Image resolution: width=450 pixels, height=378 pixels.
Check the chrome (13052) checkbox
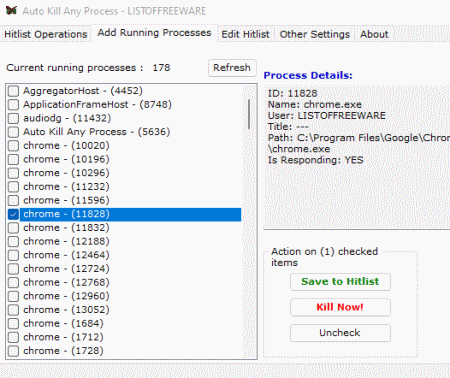tap(13, 310)
